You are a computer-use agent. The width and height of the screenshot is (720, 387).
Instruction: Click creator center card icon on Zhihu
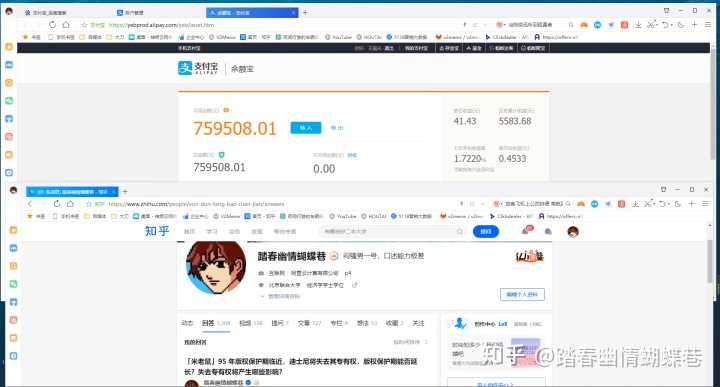(460, 323)
